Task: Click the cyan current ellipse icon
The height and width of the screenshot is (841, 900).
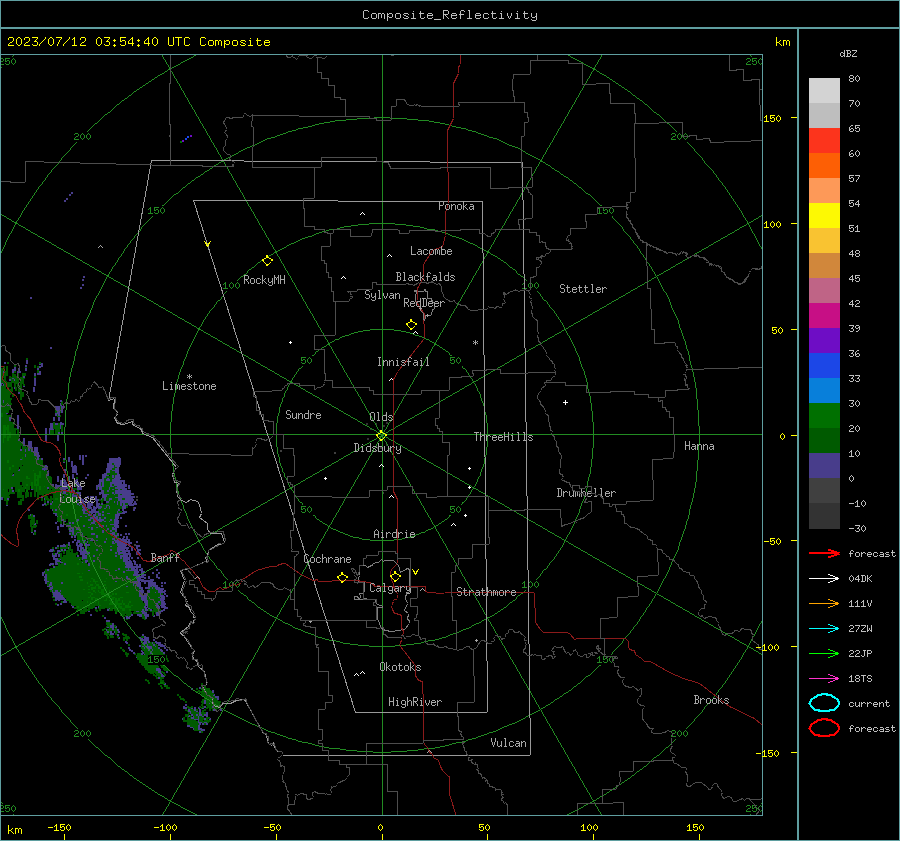Action: [x=824, y=703]
